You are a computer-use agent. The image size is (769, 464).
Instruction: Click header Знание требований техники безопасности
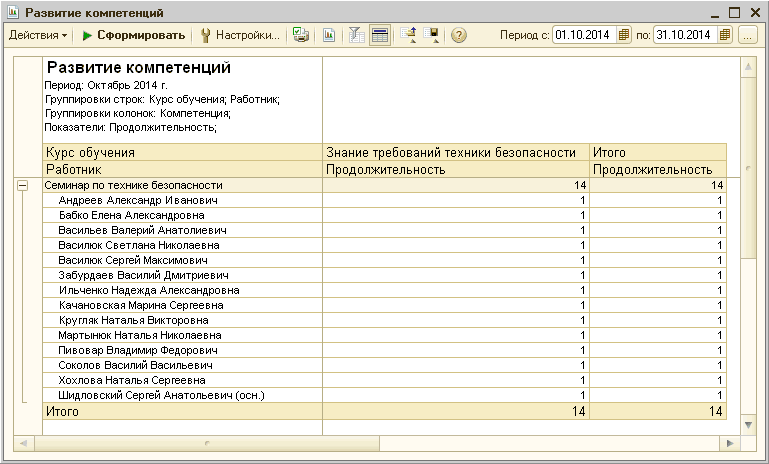click(x=456, y=153)
